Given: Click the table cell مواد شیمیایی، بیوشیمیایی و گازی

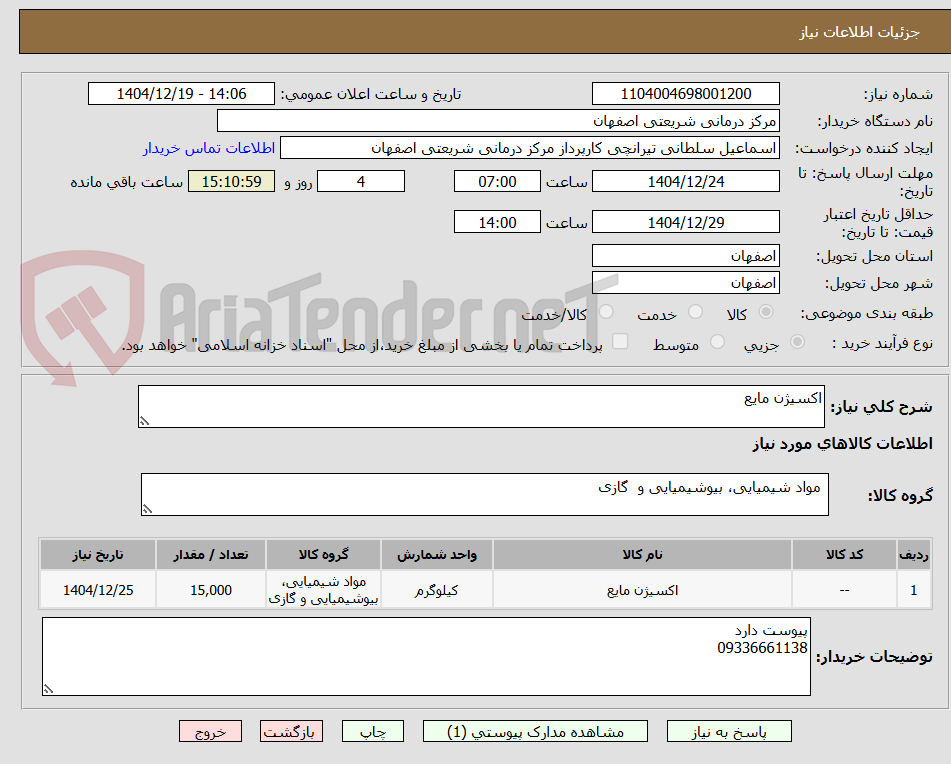Looking at the screenshot, I should click(x=323, y=590).
